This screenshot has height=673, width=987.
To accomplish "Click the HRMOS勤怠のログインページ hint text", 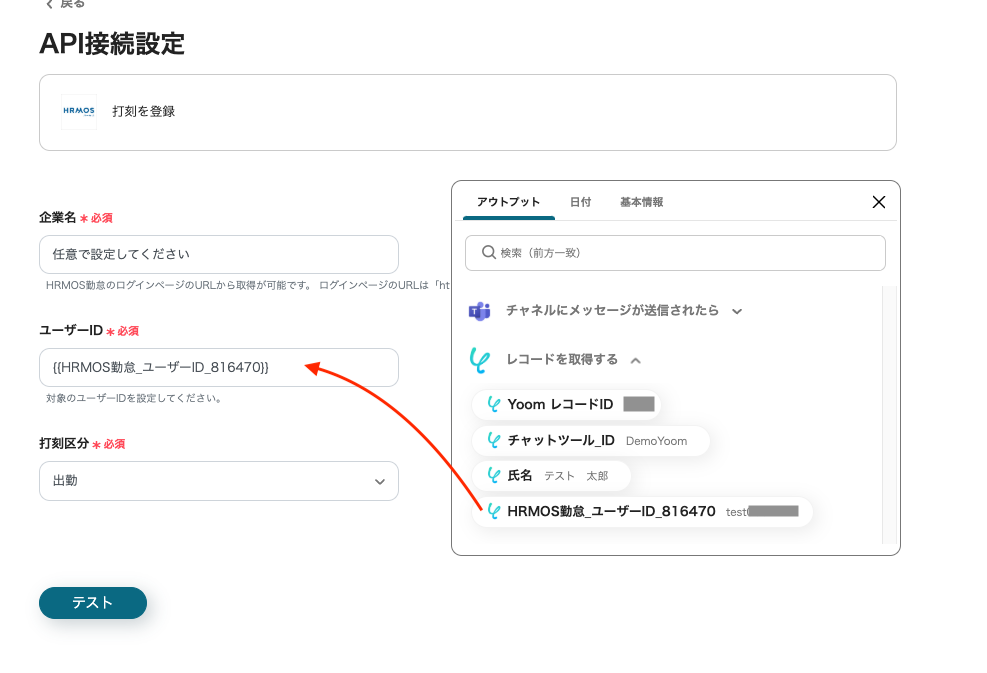I will [247, 285].
